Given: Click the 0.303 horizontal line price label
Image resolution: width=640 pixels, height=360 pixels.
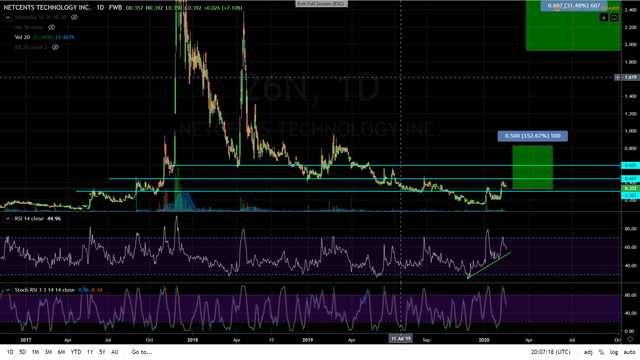Looking at the screenshot, I should [630, 196].
